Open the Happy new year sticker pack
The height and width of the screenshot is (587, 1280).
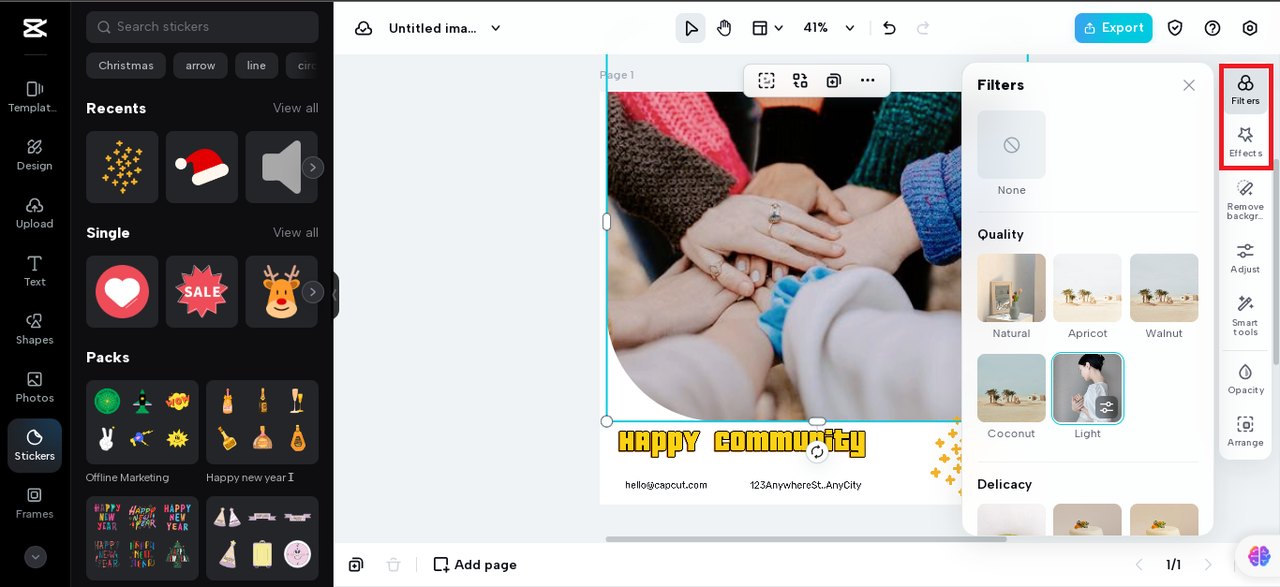pos(262,422)
